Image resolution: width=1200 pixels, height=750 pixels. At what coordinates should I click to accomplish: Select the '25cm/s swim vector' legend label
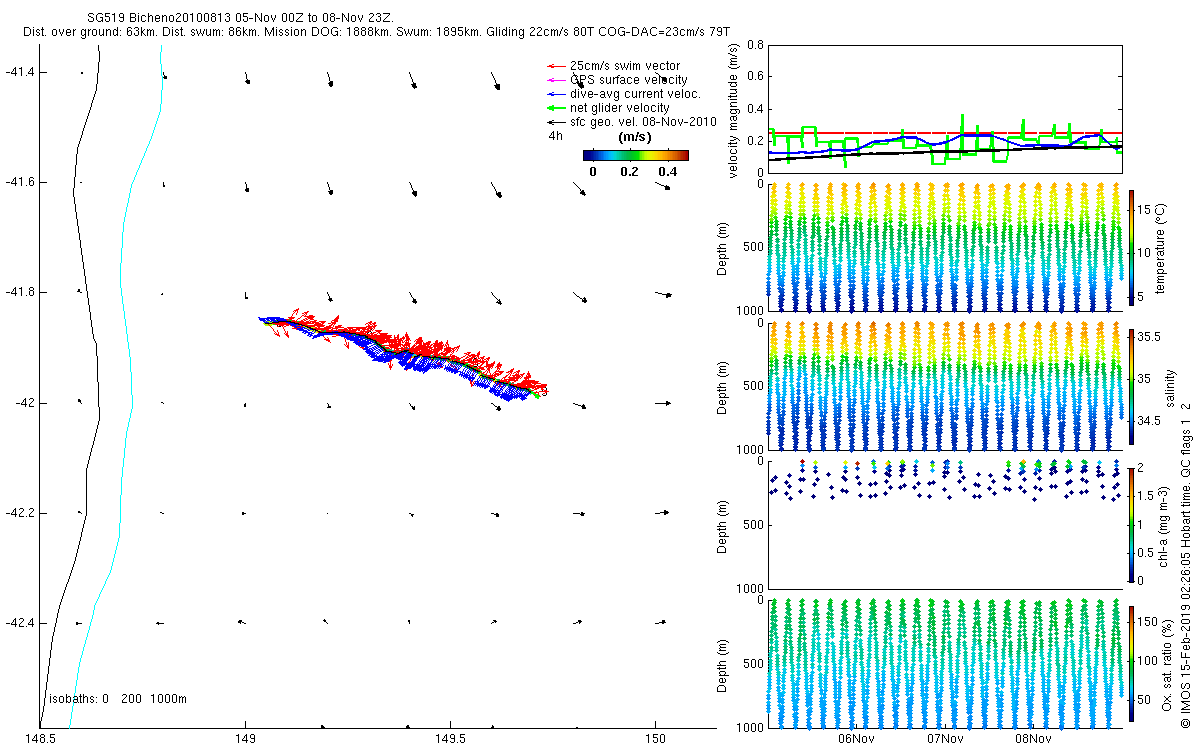click(x=625, y=66)
